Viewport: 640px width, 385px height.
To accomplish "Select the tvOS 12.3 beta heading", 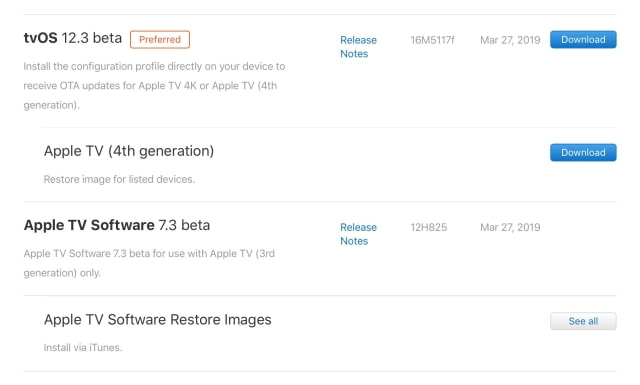I will pos(73,38).
